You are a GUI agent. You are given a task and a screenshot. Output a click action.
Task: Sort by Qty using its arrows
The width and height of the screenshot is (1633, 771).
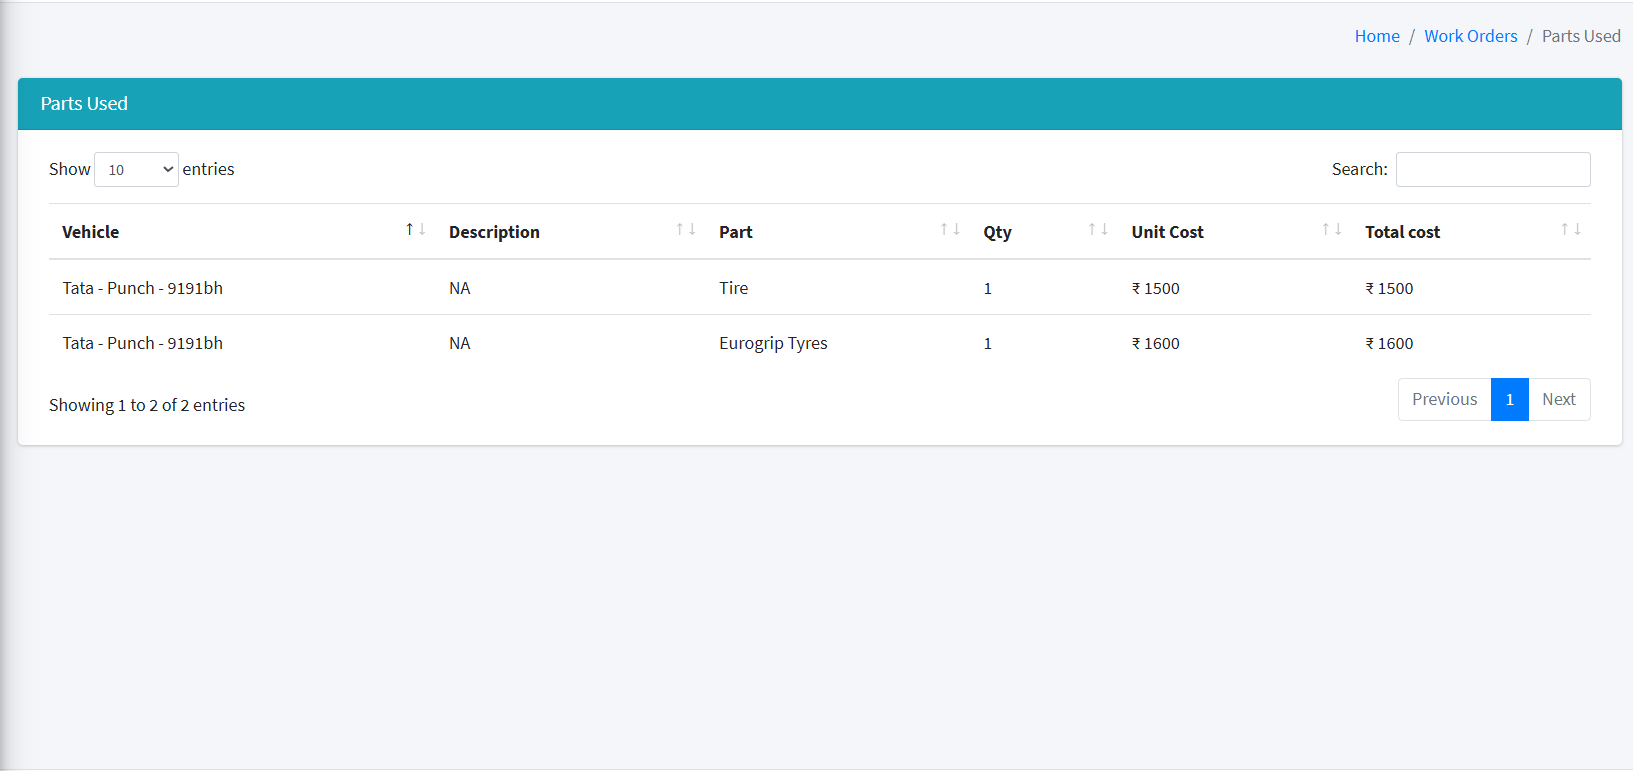(x=1097, y=230)
